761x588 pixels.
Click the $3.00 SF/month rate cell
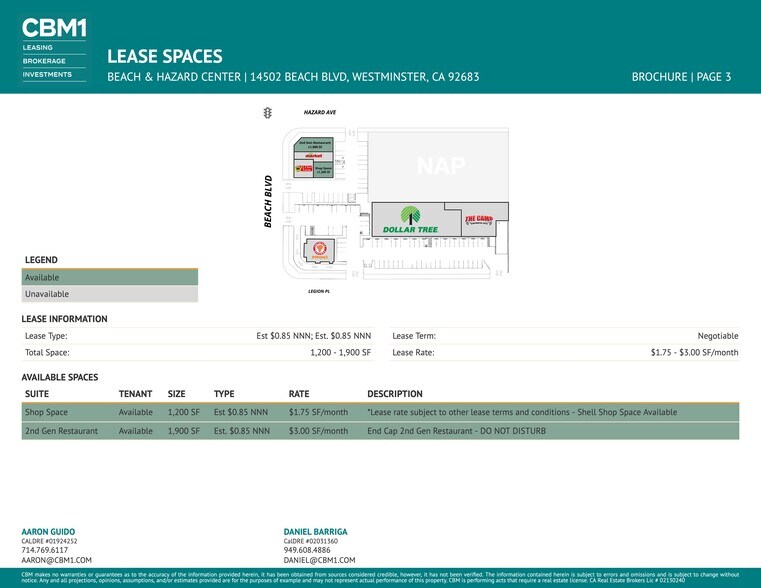[x=318, y=431]
